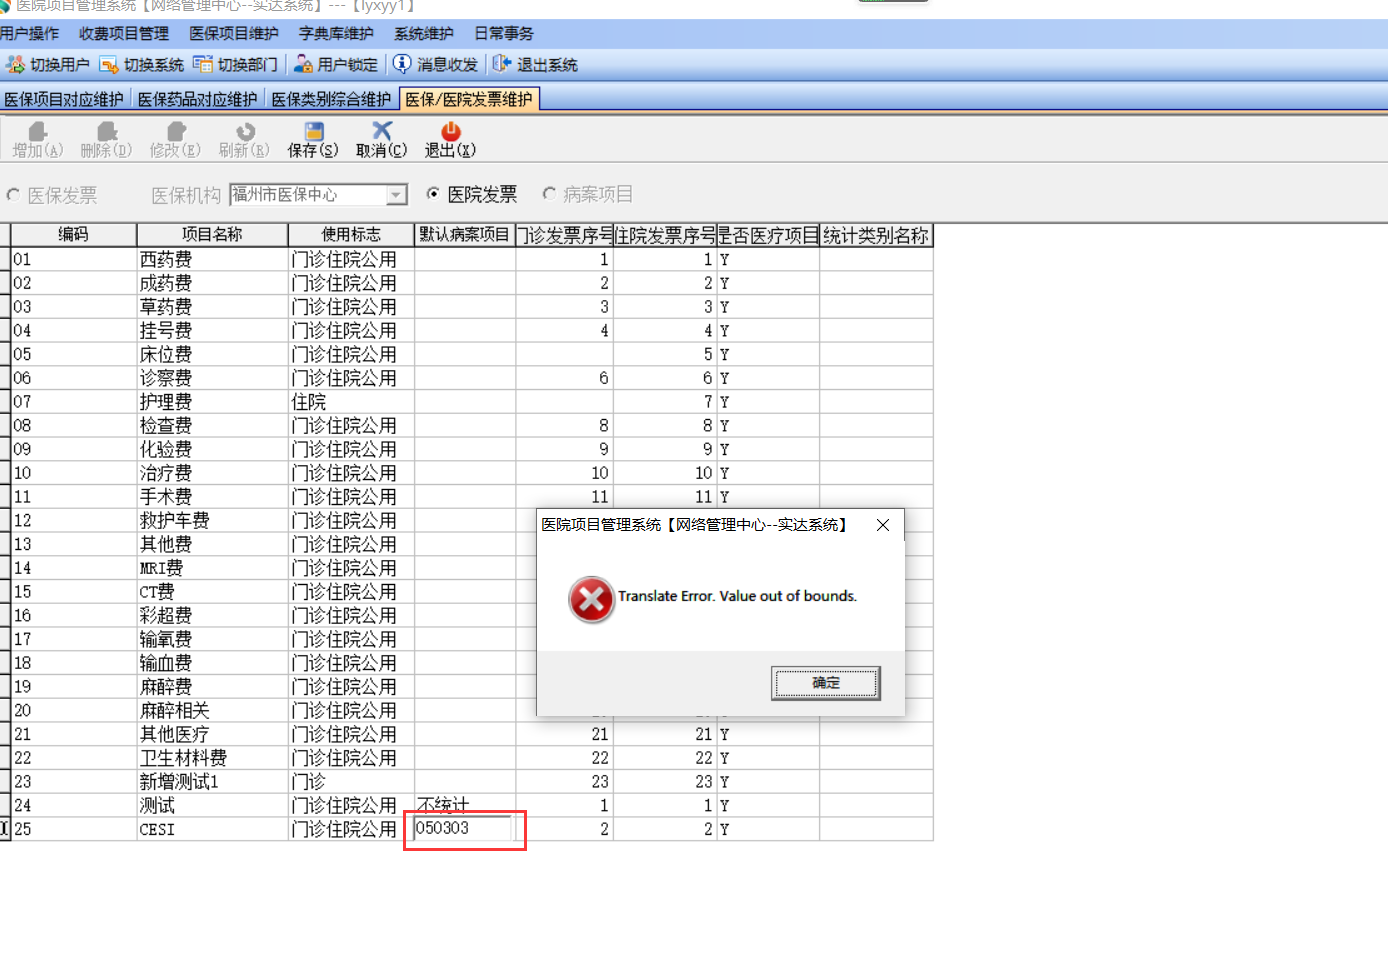Click the 住院发票序号 column header
The height and width of the screenshot is (967, 1388).
tap(665, 234)
